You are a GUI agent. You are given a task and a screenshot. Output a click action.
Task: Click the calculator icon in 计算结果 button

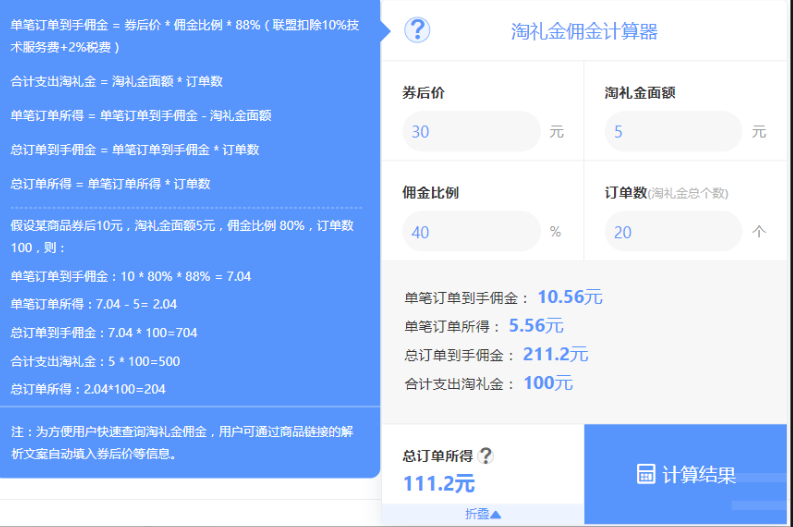(646, 474)
